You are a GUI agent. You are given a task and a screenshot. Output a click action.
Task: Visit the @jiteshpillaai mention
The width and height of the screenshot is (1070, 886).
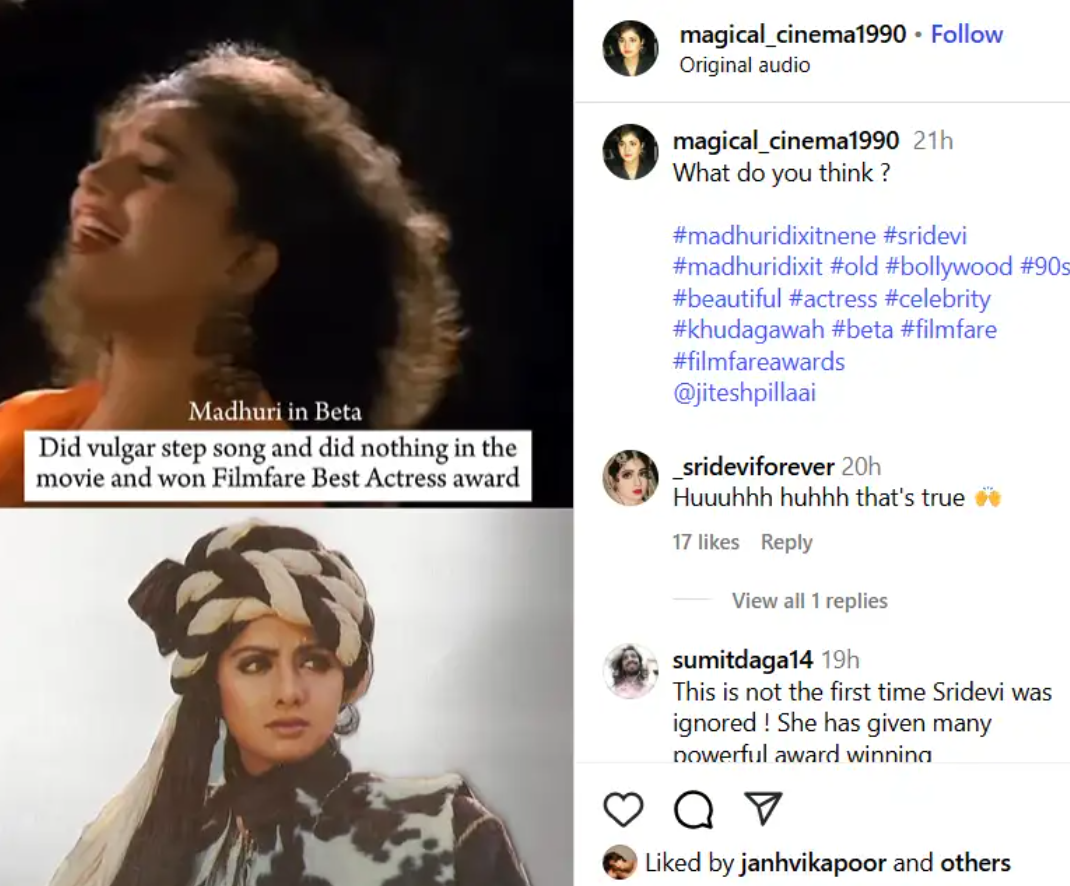[x=744, y=393]
